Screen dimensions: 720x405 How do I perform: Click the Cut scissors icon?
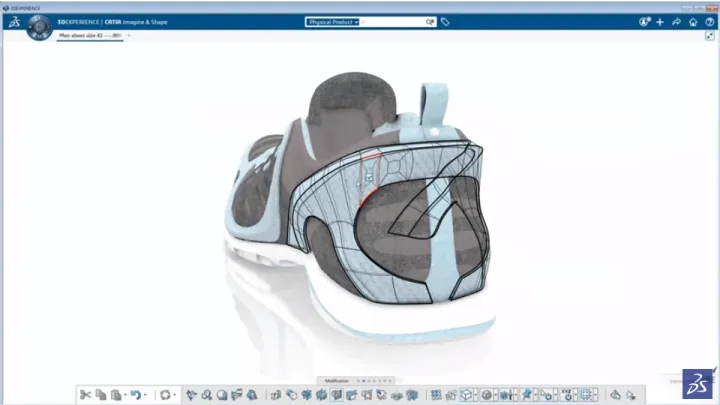[x=86, y=395]
